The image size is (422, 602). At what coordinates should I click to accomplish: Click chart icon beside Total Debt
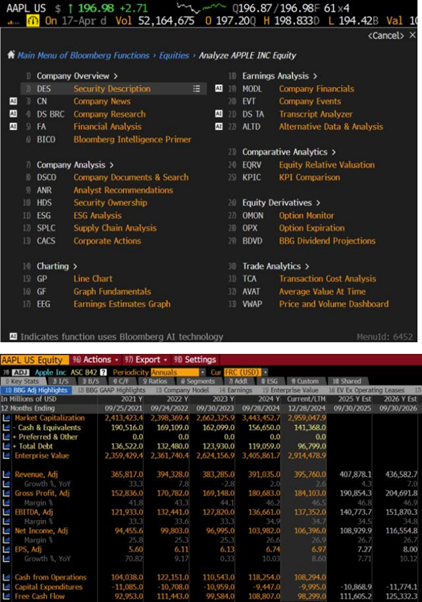[6, 446]
